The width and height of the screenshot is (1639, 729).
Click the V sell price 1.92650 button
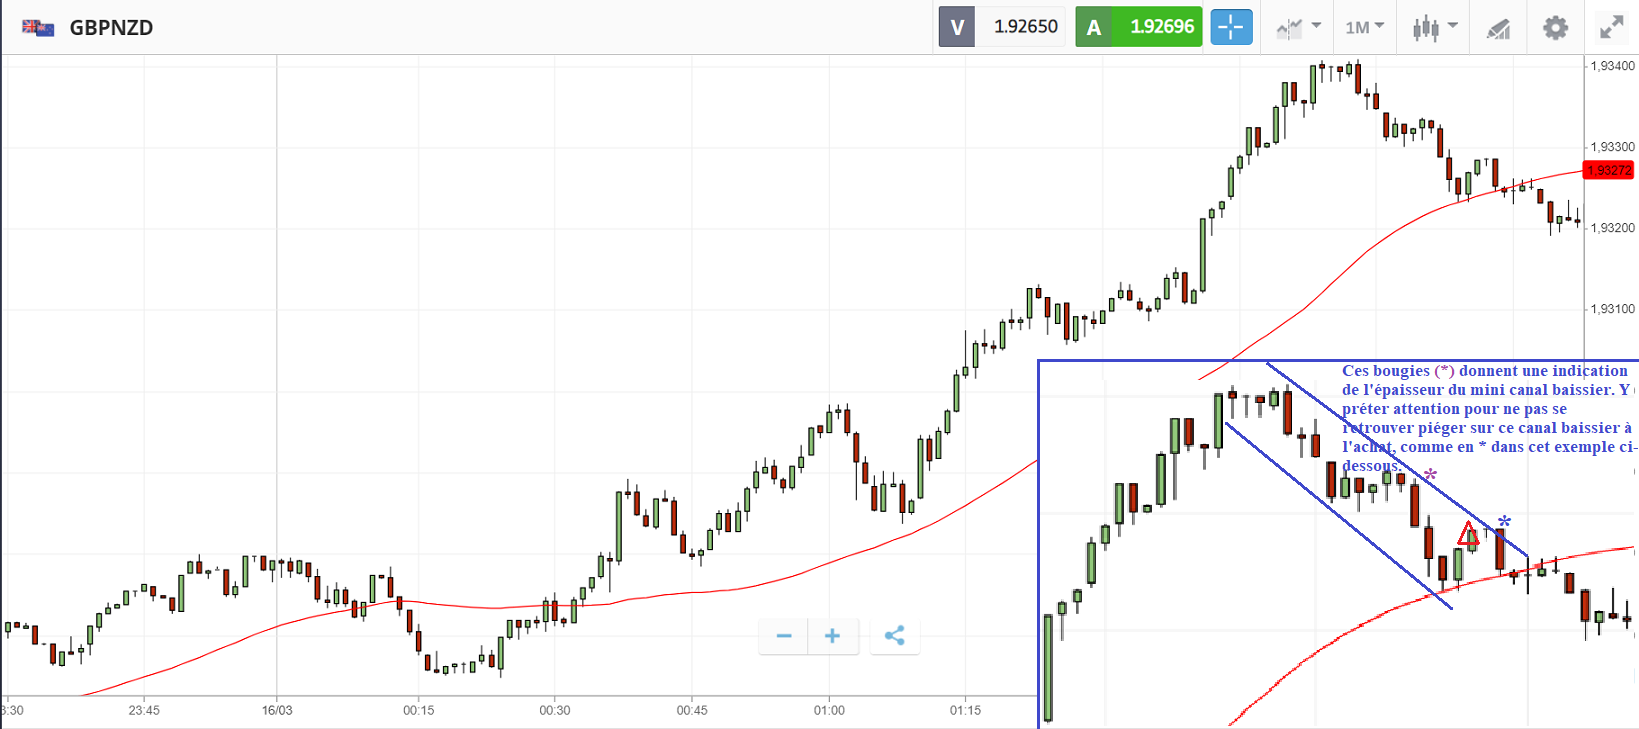click(x=1001, y=27)
